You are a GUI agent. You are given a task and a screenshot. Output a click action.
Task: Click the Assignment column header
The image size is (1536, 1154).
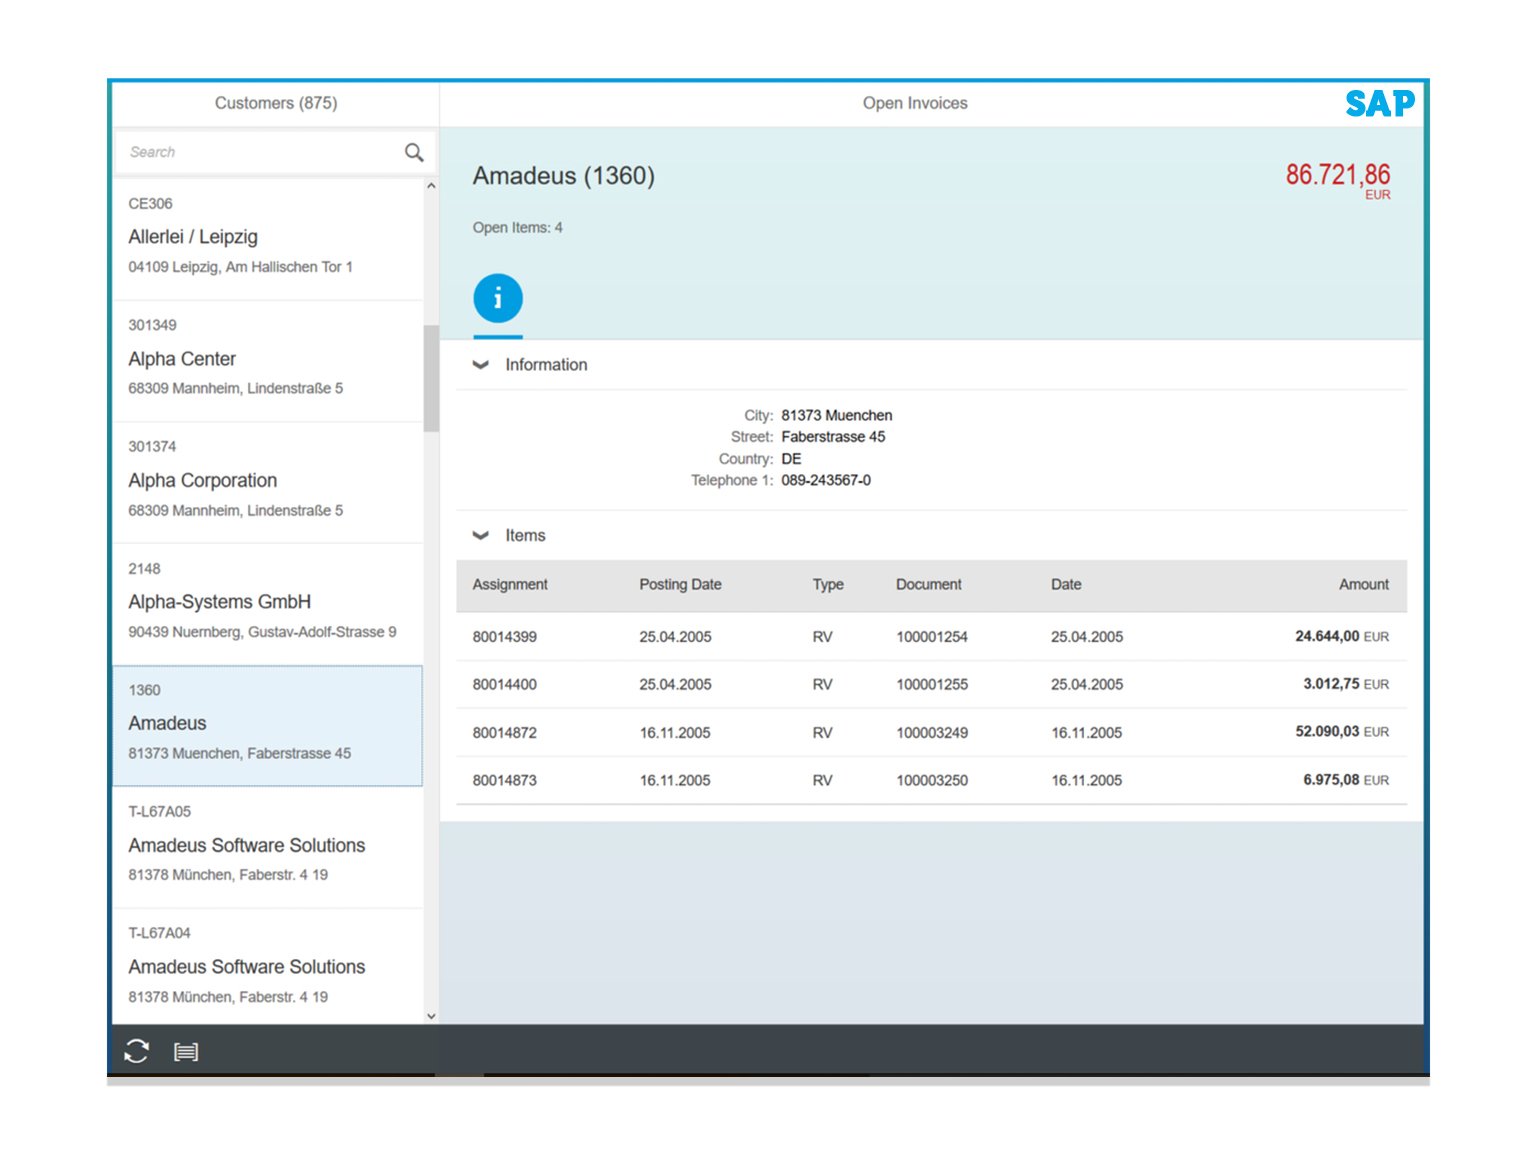coord(510,585)
